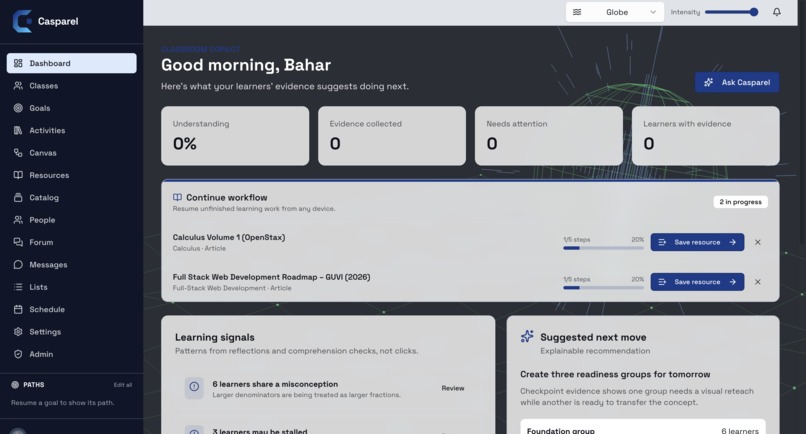Open the Evidence collected card

(392, 136)
